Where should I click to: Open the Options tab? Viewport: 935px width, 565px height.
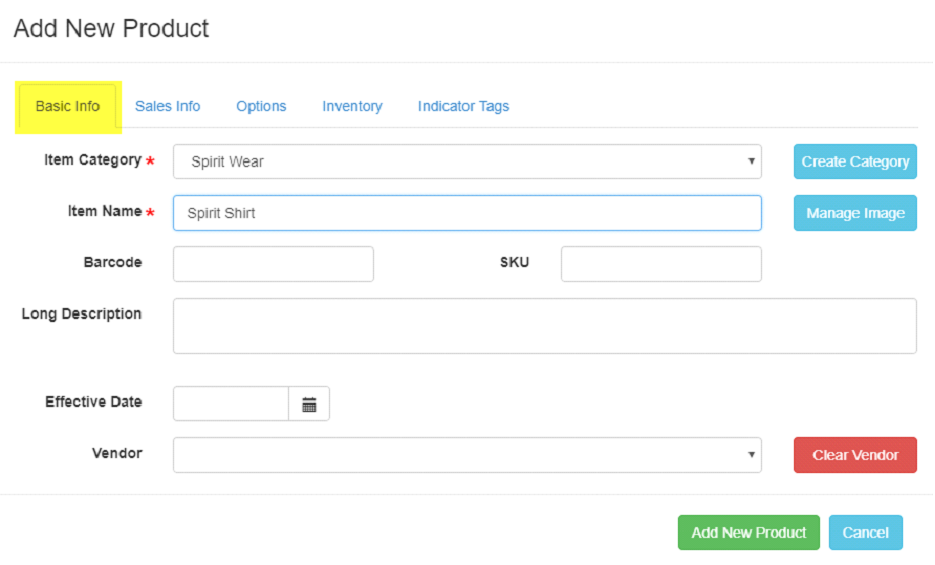pyautogui.click(x=261, y=106)
